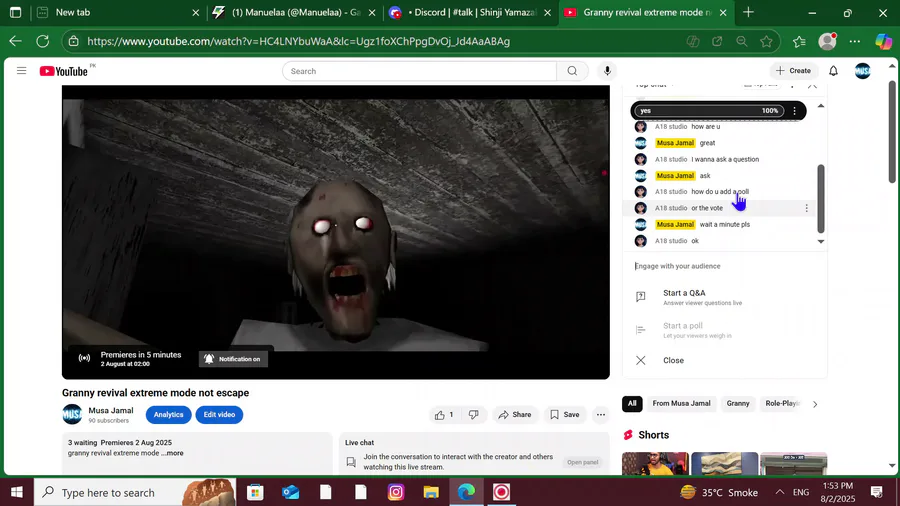Click chat message 'wait a minute pls'
The width and height of the screenshot is (900, 506).
coord(724,224)
